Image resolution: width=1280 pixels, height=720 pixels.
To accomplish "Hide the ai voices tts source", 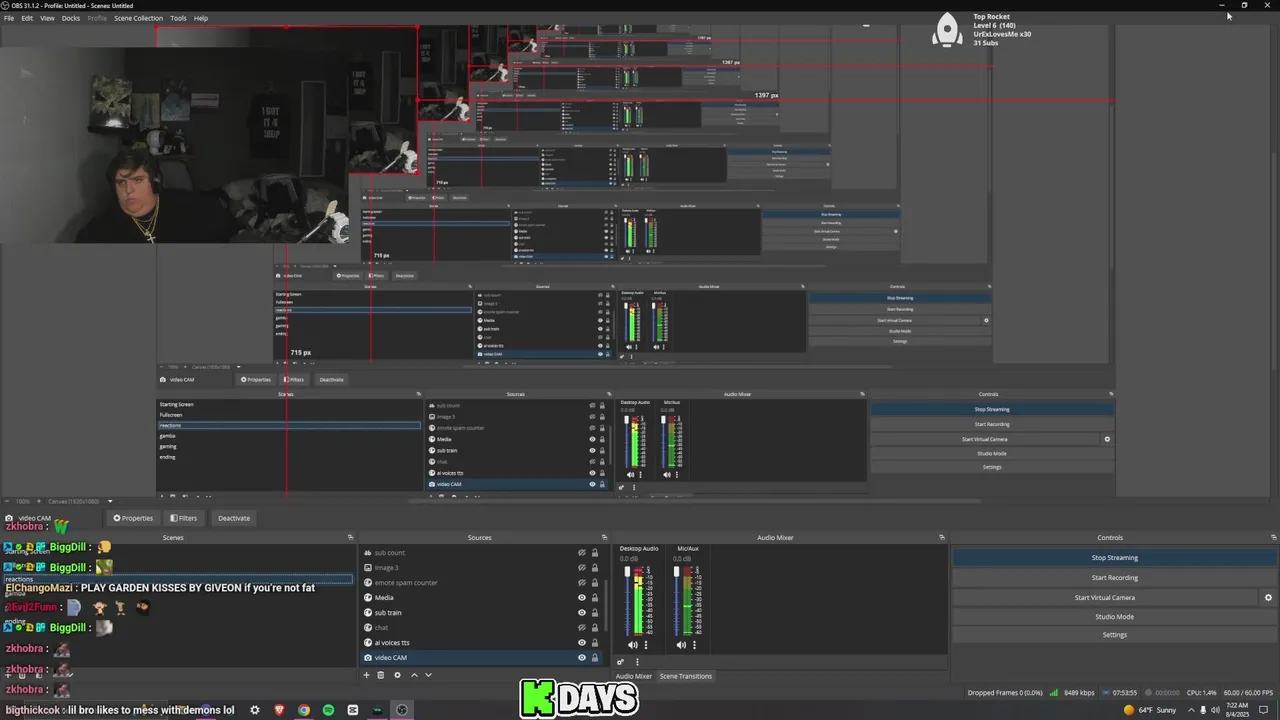I will [582, 643].
